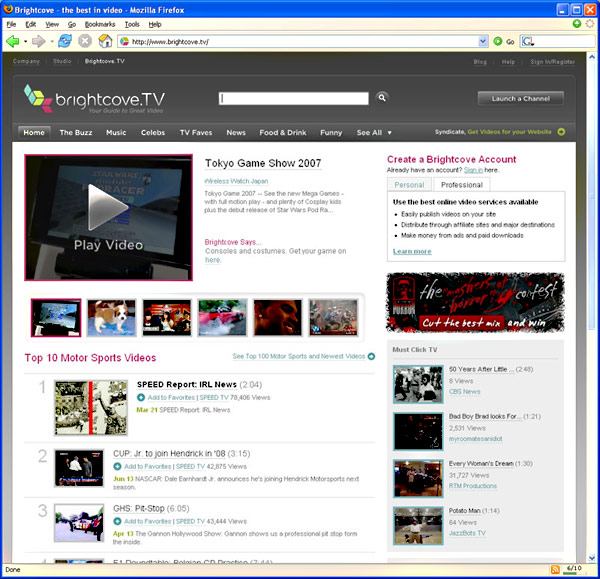Open the Back button history dropdown arrow
600x579 pixels.
click(x=25, y=41)
